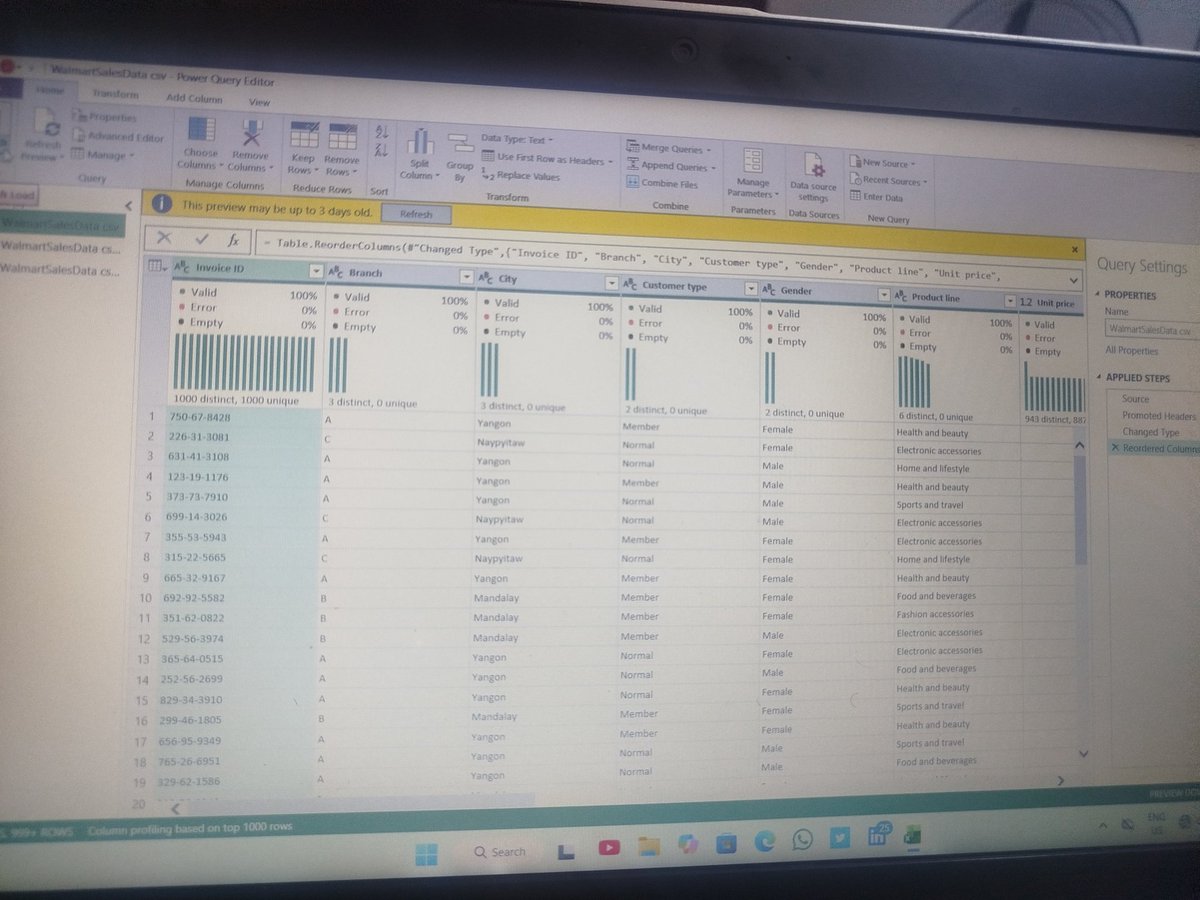Viewport: 1200px width, 900px height.
Task: Click Group By icon
Action: point(460,145)
